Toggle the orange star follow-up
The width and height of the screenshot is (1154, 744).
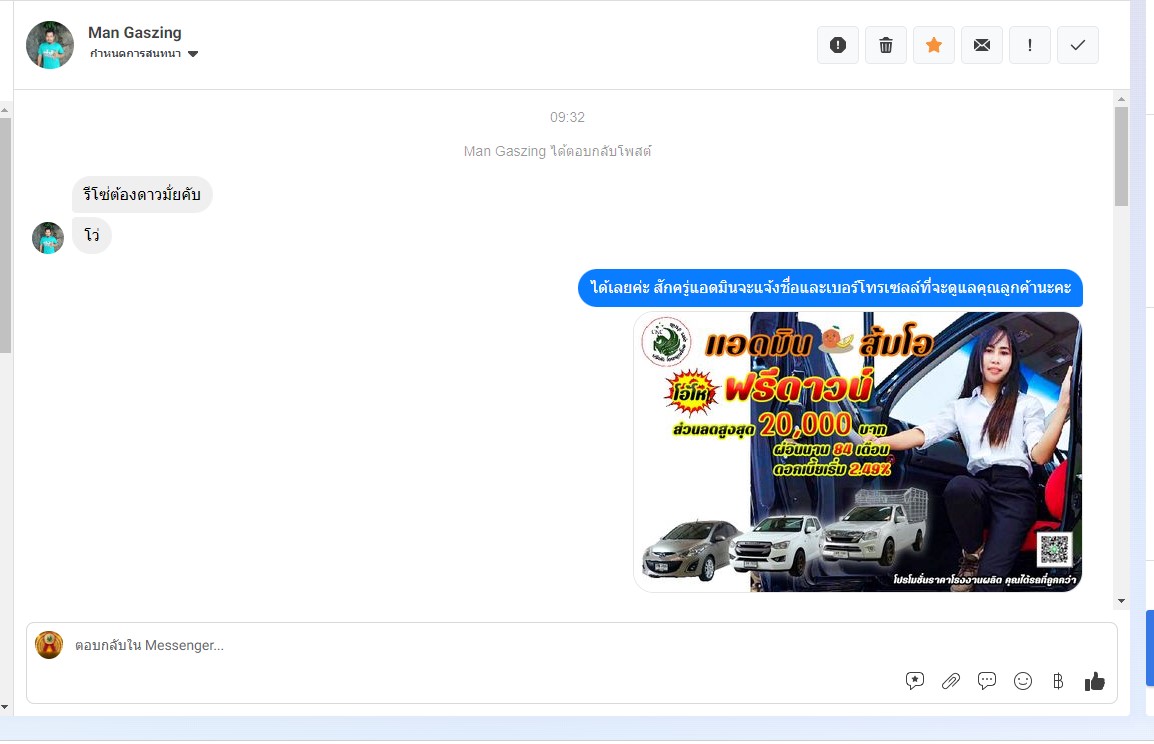934,45
